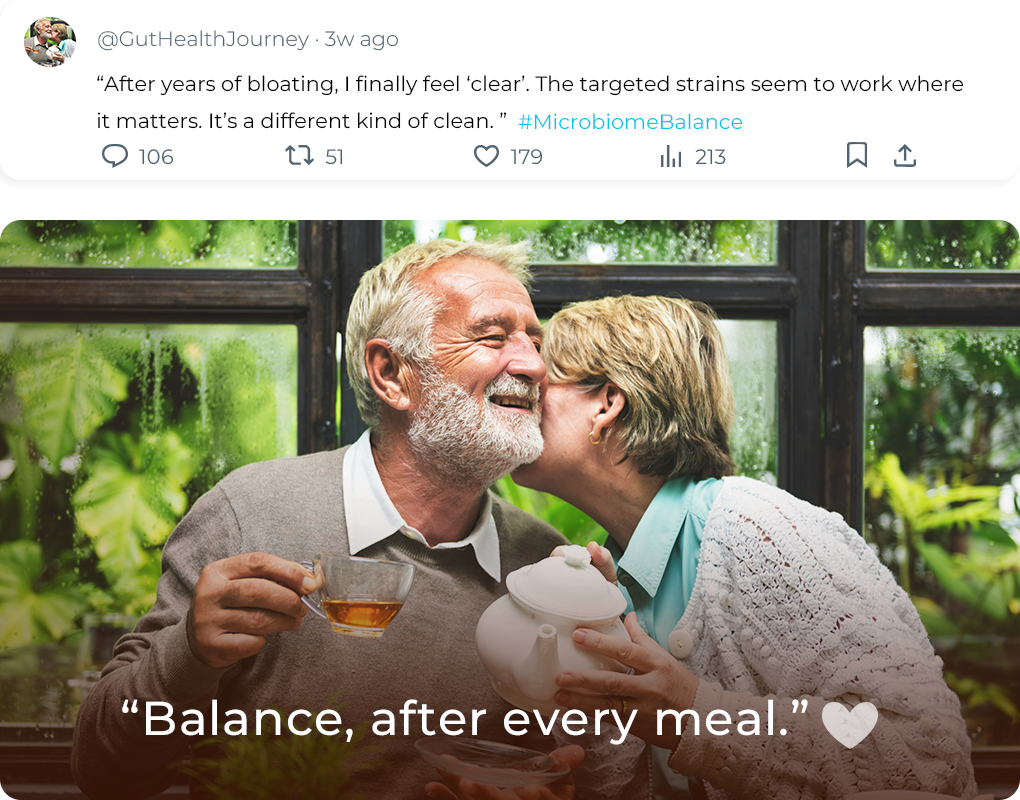Follow the #MicrobiomeBalance hashtag link
Viewport: 1020px width, 800px height.
tap(630, 122)
